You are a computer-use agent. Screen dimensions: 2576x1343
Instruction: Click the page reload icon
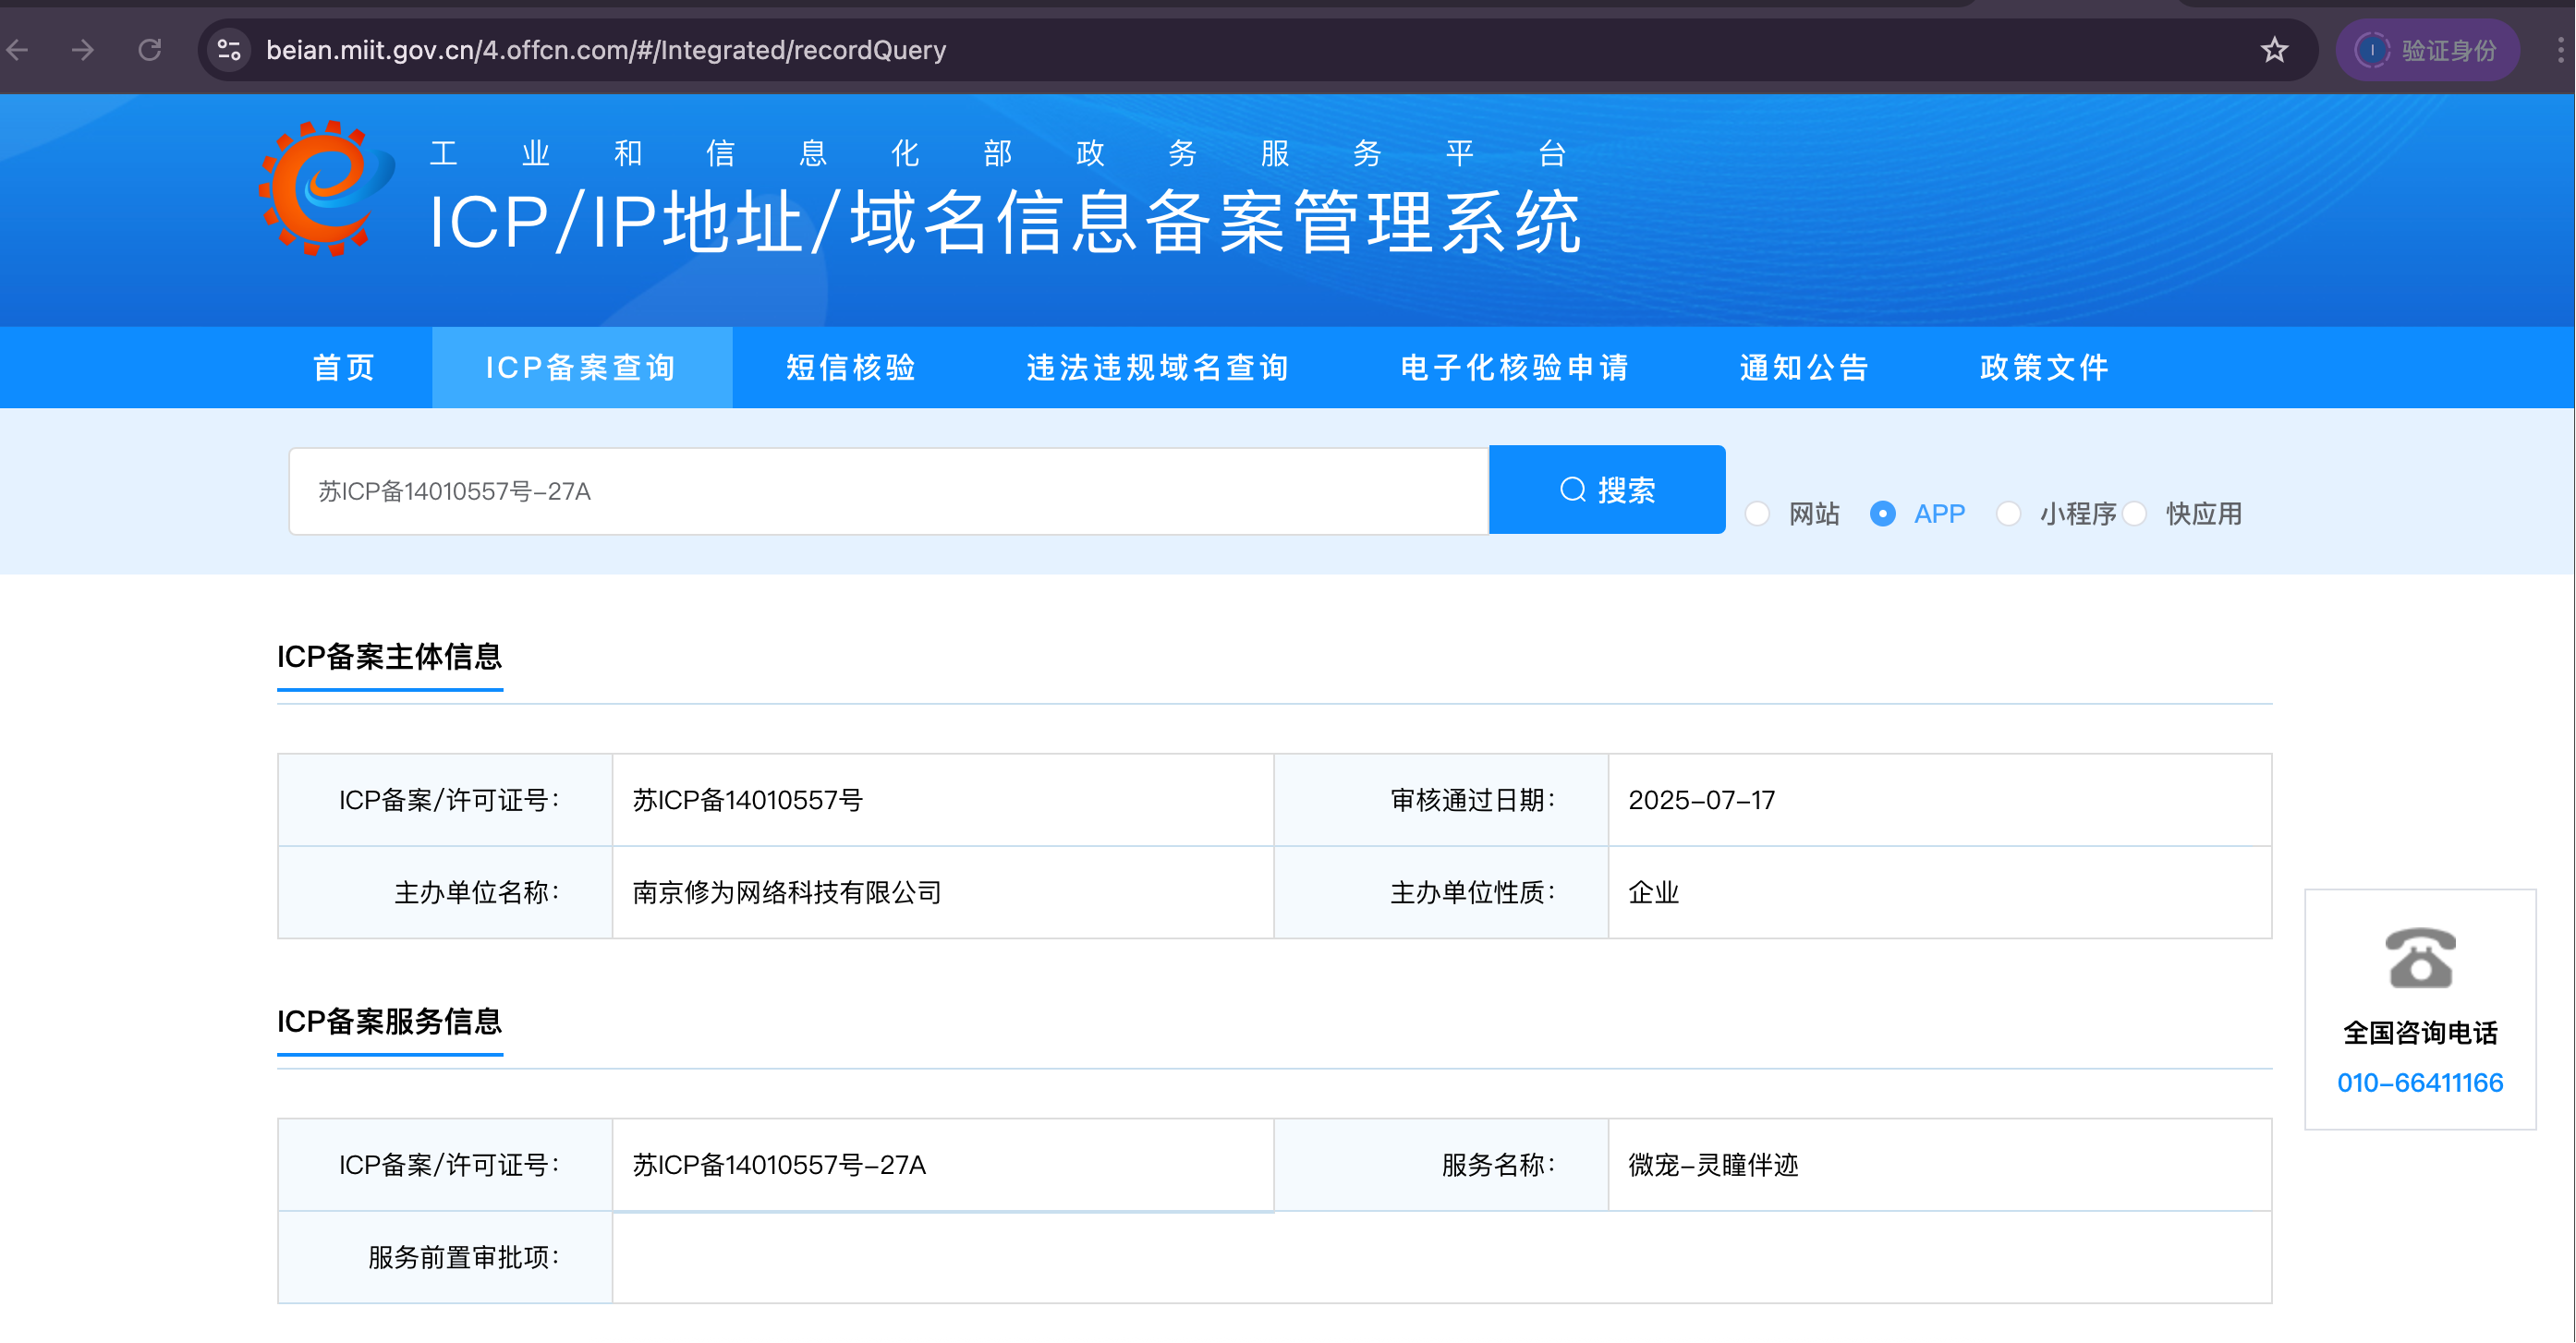coord(150,49)
